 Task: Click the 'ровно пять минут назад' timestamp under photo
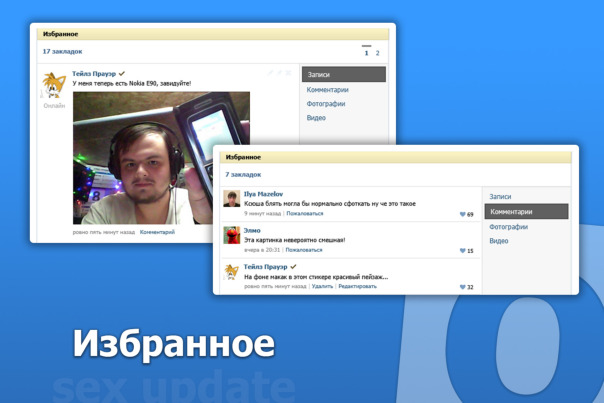104,232
